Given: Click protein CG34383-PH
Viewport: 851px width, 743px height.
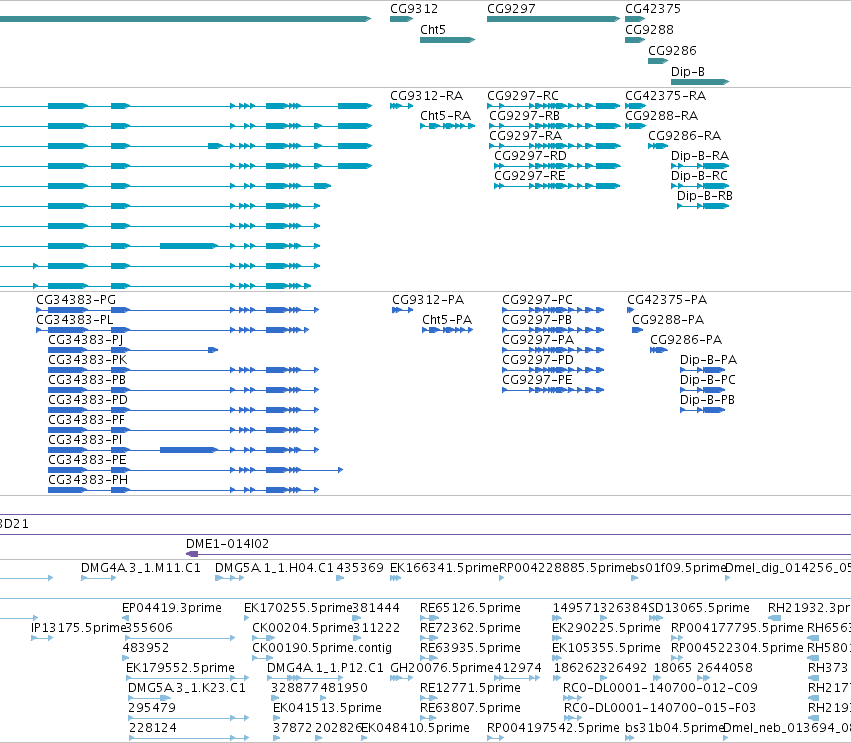Looking at the screenshot, I should click(x=88, y=480).
